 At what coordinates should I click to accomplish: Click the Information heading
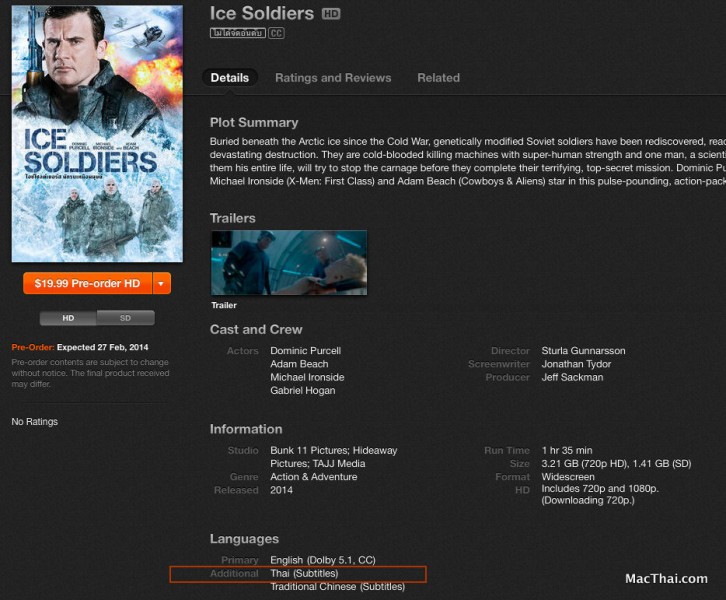pos(246,429)
